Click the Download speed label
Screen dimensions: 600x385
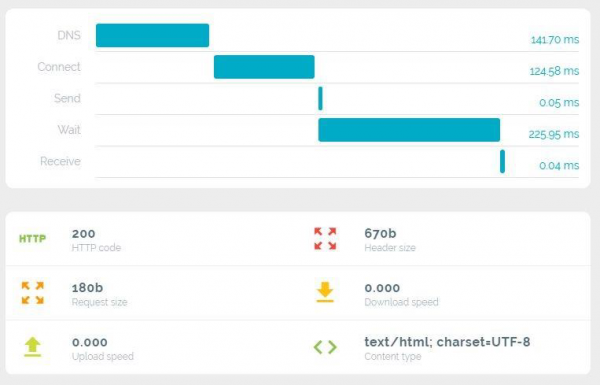401,302
